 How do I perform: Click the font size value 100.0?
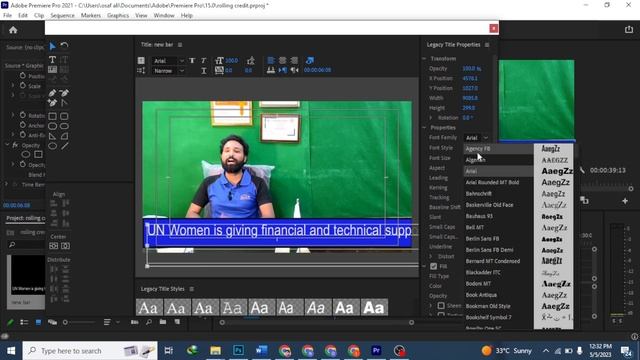point(231,60)
